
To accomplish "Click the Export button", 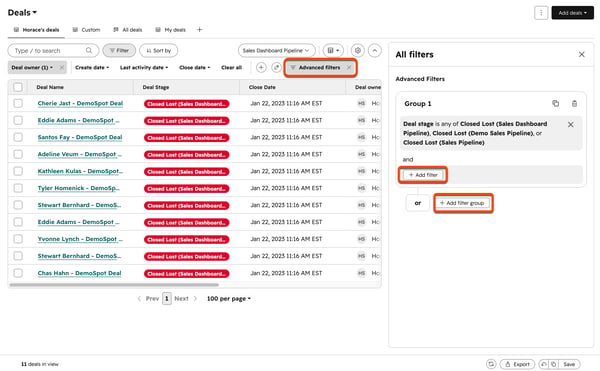I will click(517, 364).
